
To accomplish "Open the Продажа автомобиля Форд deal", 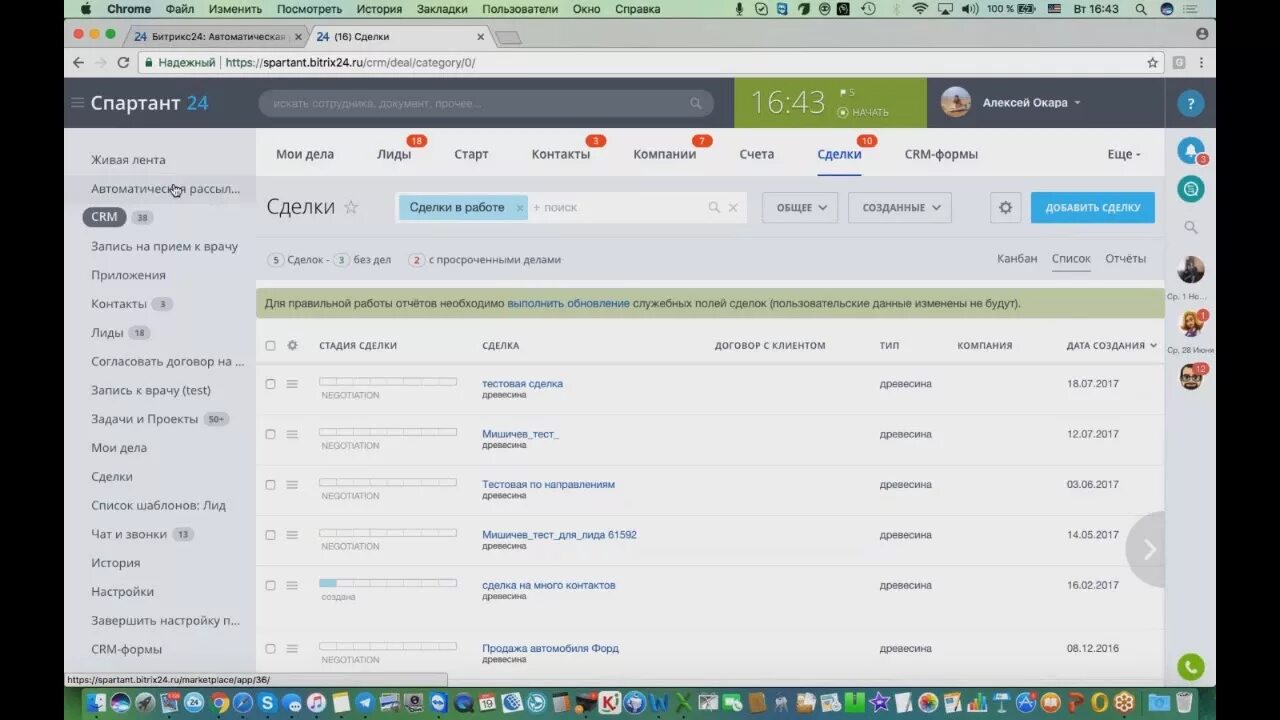I will tap(550, 648).
